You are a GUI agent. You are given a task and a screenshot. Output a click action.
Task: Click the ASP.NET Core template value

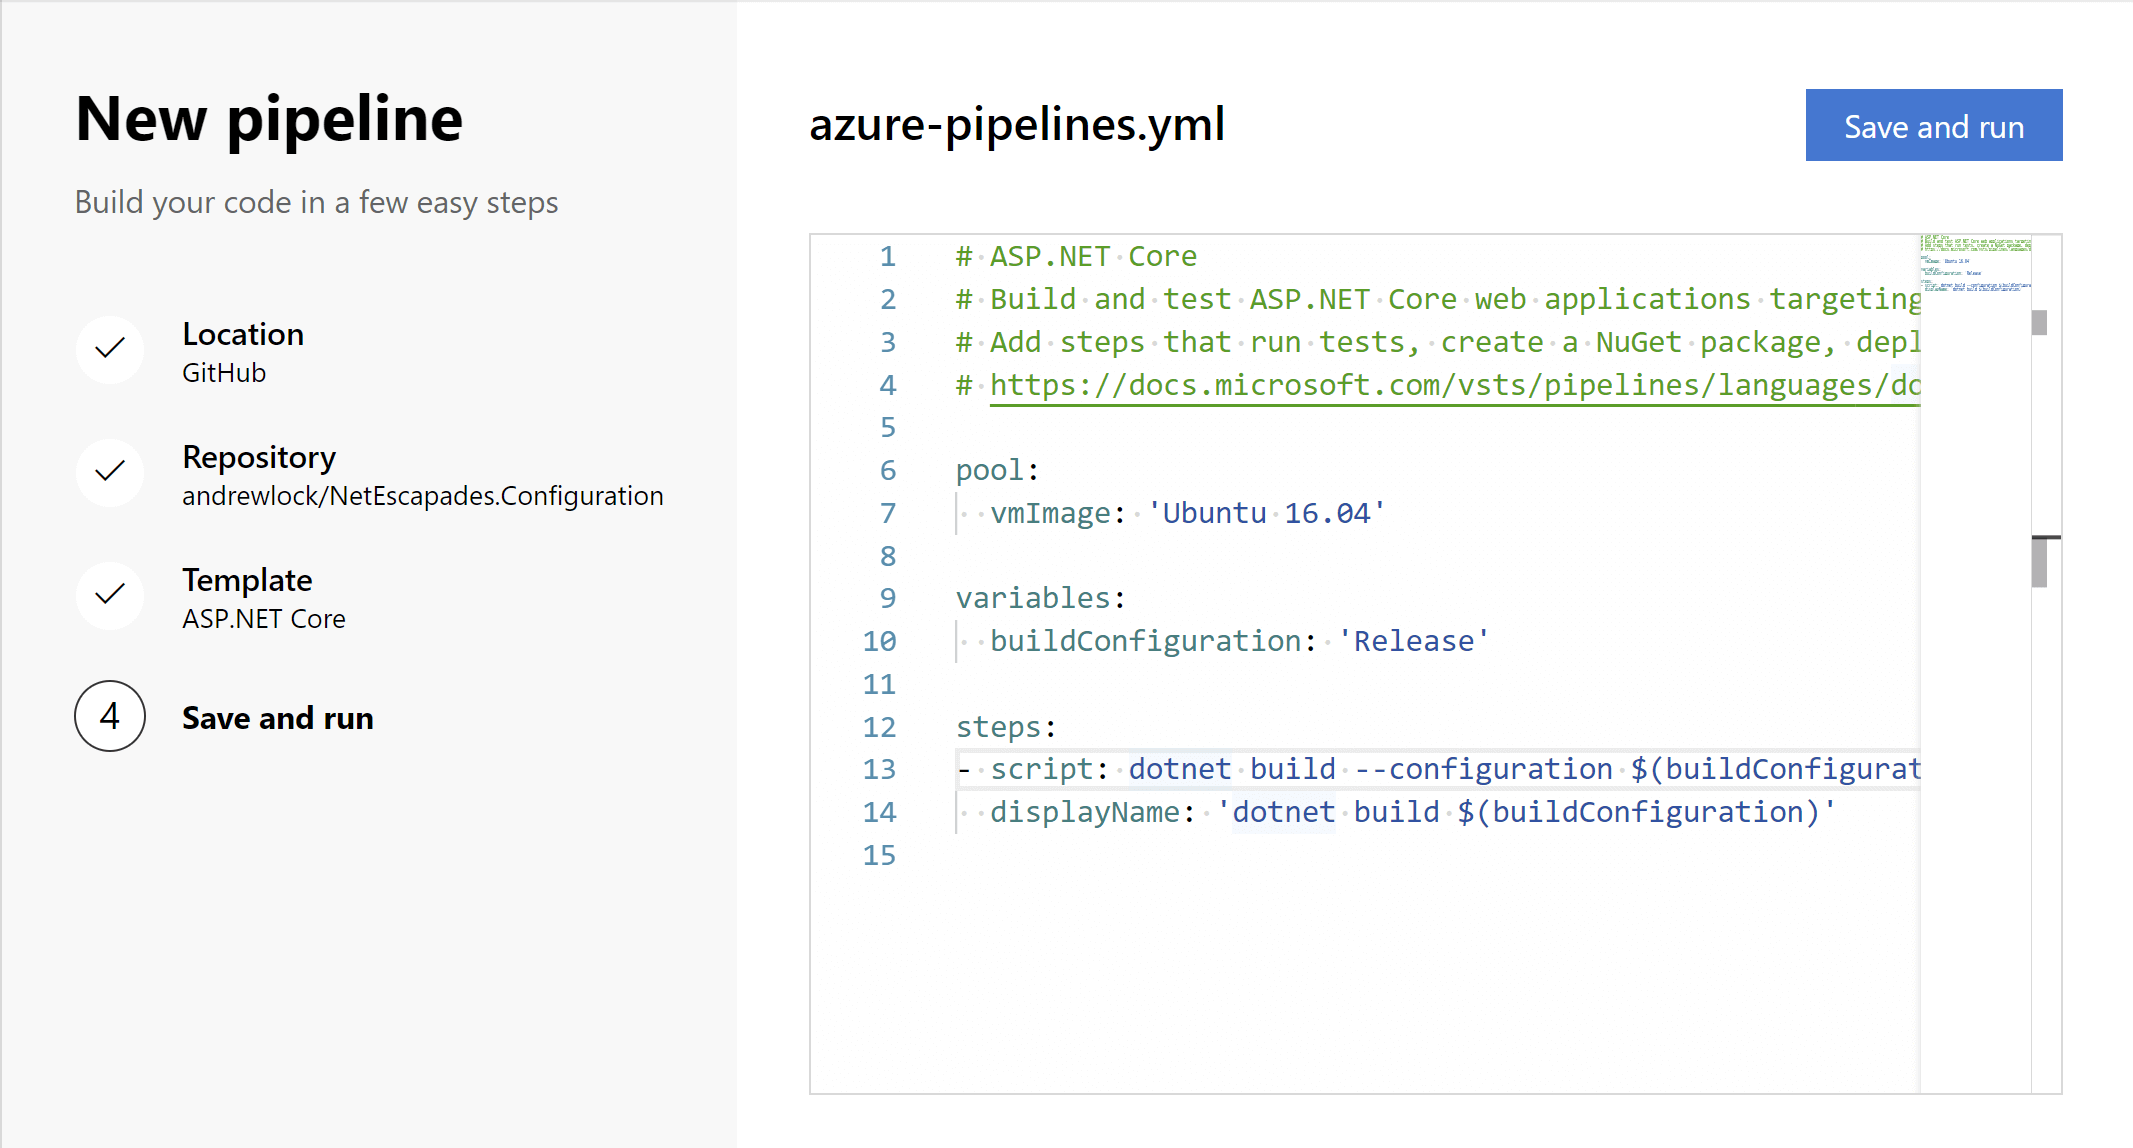coord(264,619)
